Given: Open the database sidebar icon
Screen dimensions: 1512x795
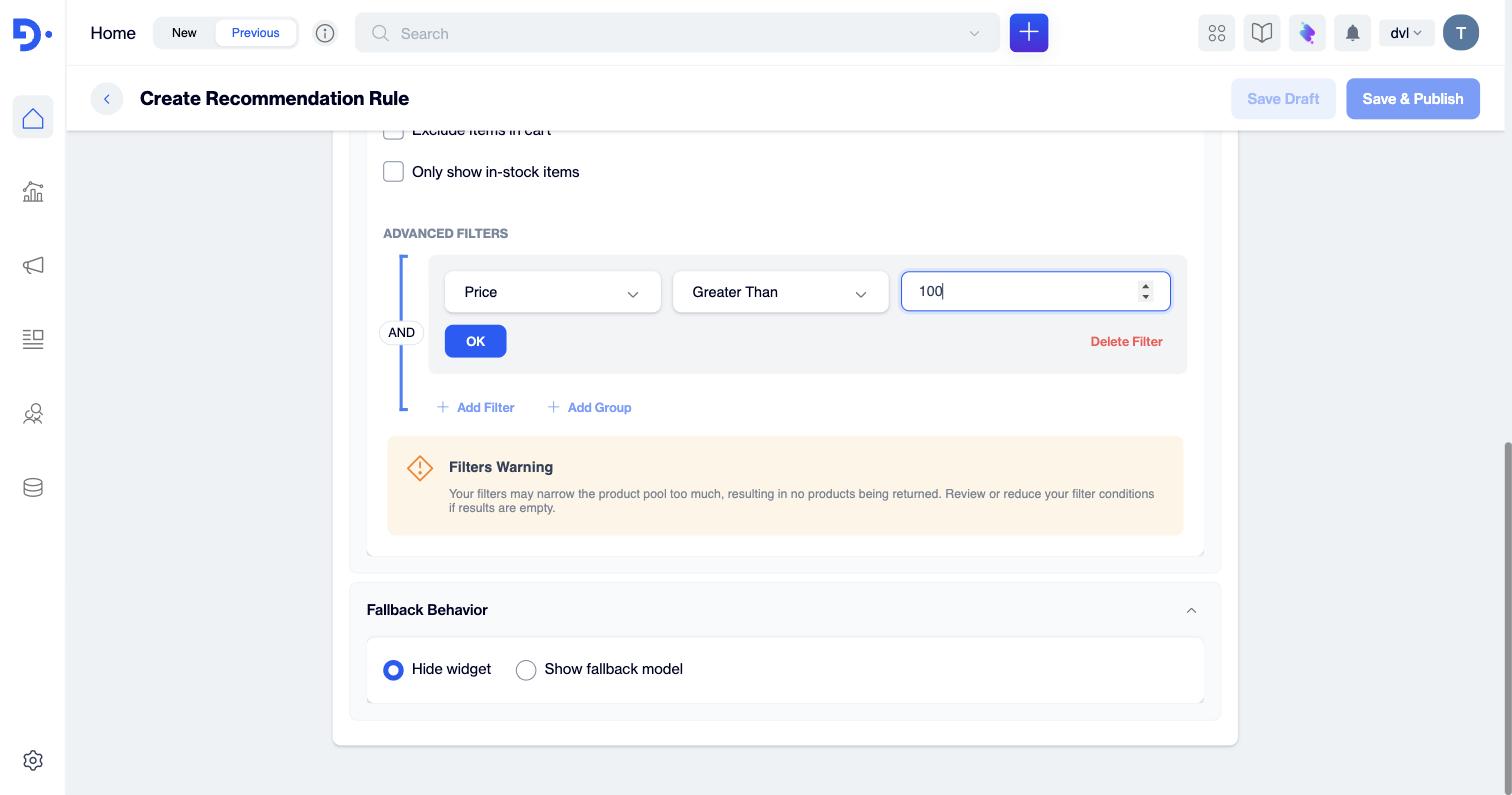Looking at the screenshot, I should (x=33, y=488).
